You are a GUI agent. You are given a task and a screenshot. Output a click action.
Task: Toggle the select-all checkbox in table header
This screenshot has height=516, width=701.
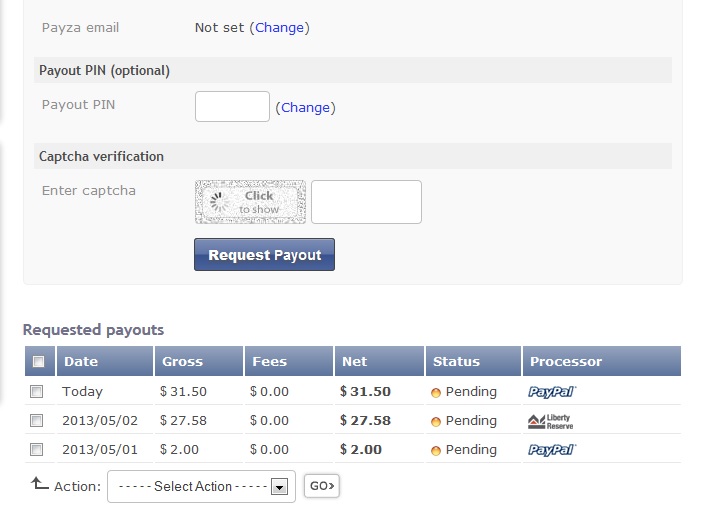pos(38,362)
